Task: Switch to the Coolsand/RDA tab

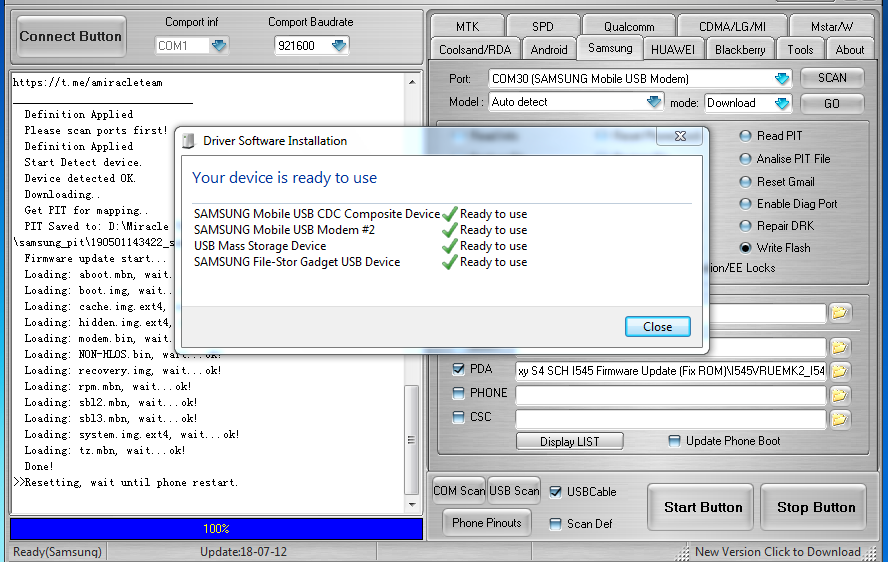Action: 475,50
